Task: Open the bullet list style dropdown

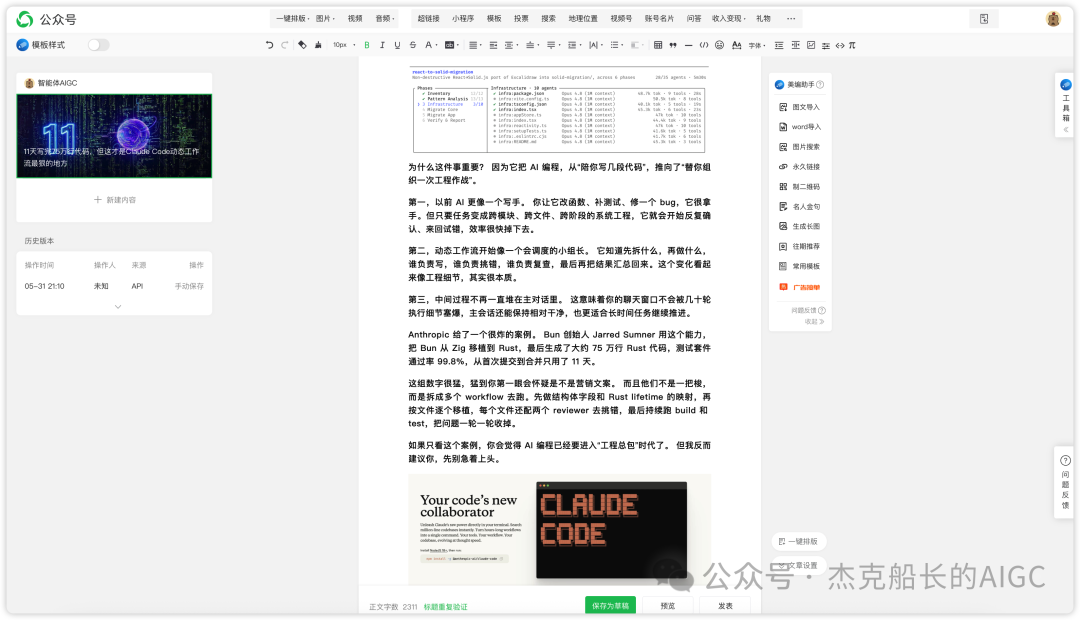Action: pos(616,45)
